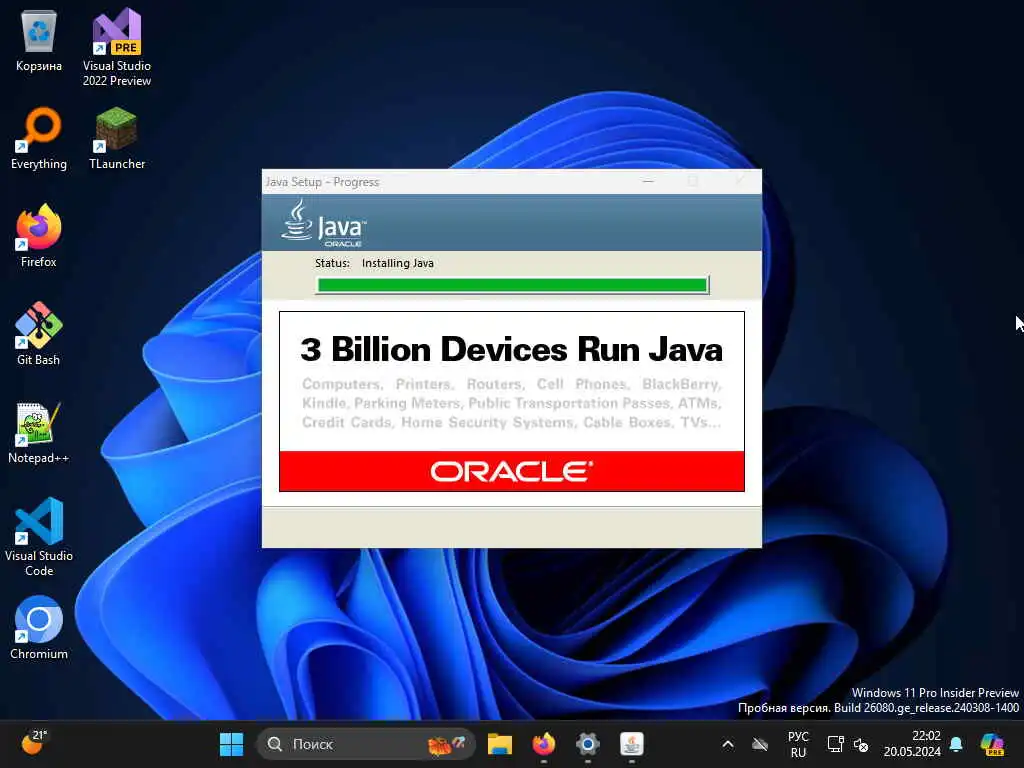Switch the РУС RU input language
The height and width of the screenshot is (768, 1024).
point(798,744)
